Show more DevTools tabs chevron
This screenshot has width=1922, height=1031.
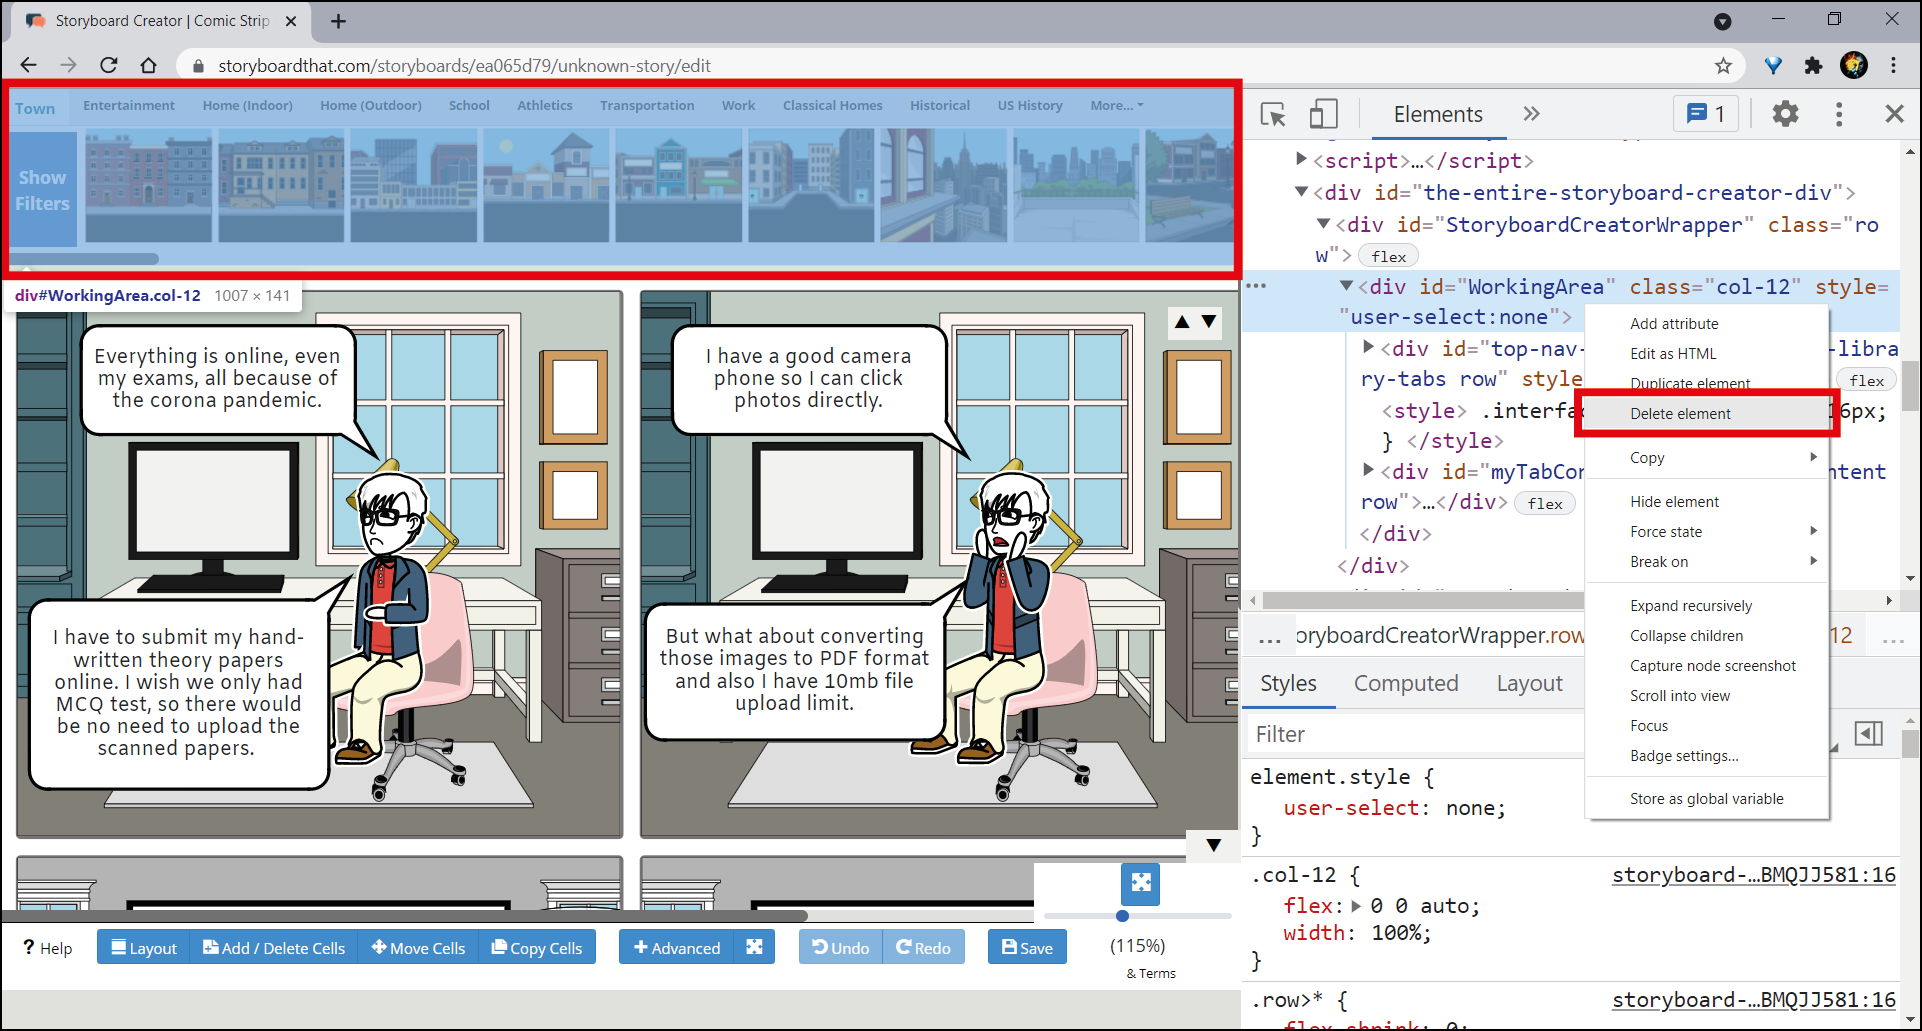(1531, 114)
